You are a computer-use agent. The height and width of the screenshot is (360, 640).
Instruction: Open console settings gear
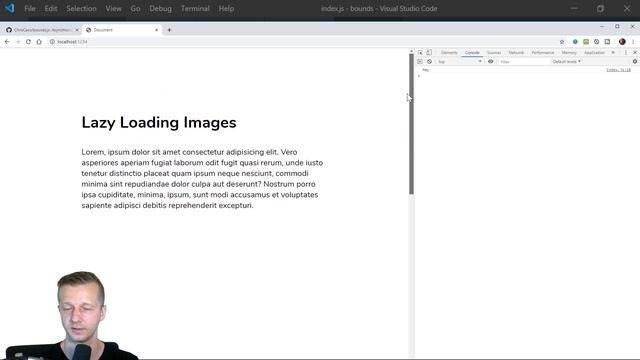(x=635, y=62)
